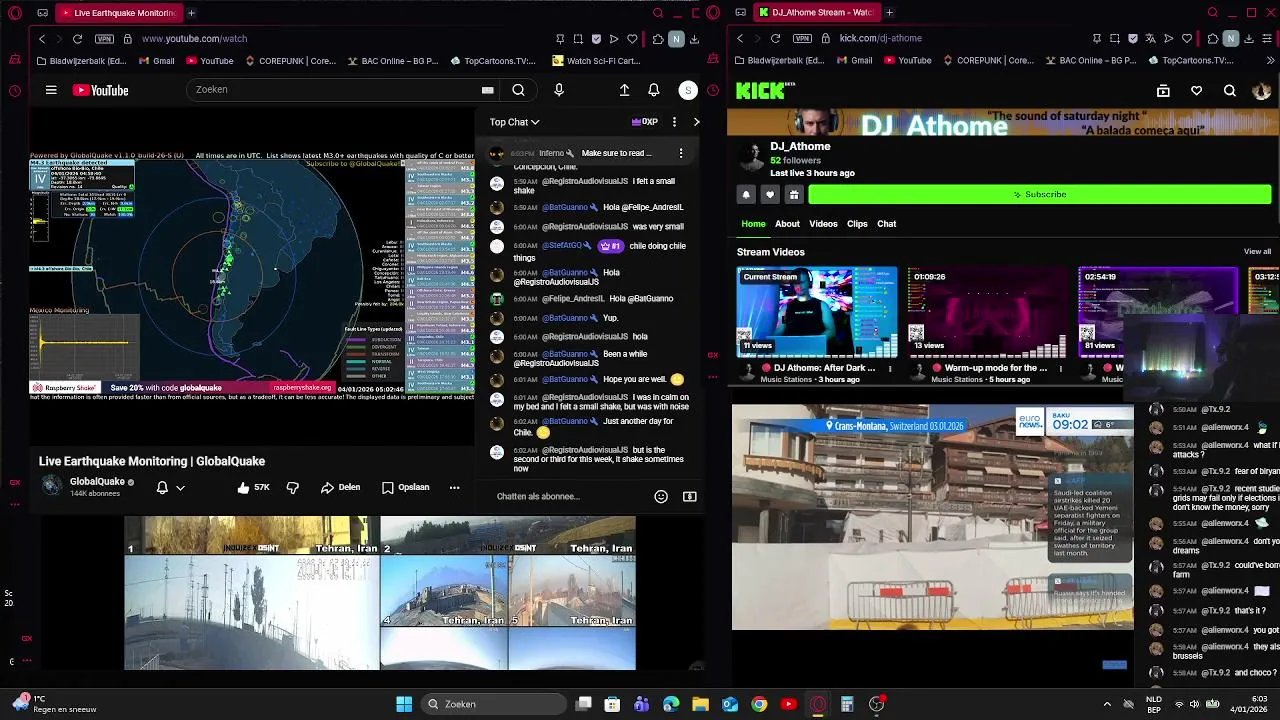
Task: Open live chat three-dot options menu
Action: coord(674,122)
